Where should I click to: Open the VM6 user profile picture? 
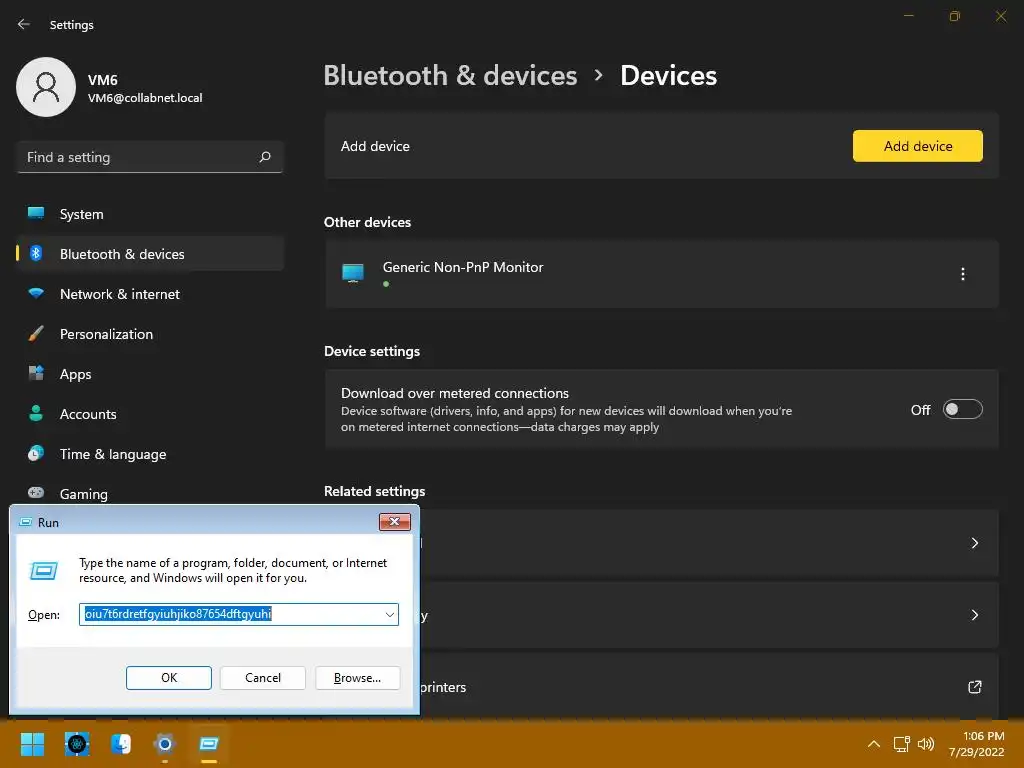coord(46,87)
